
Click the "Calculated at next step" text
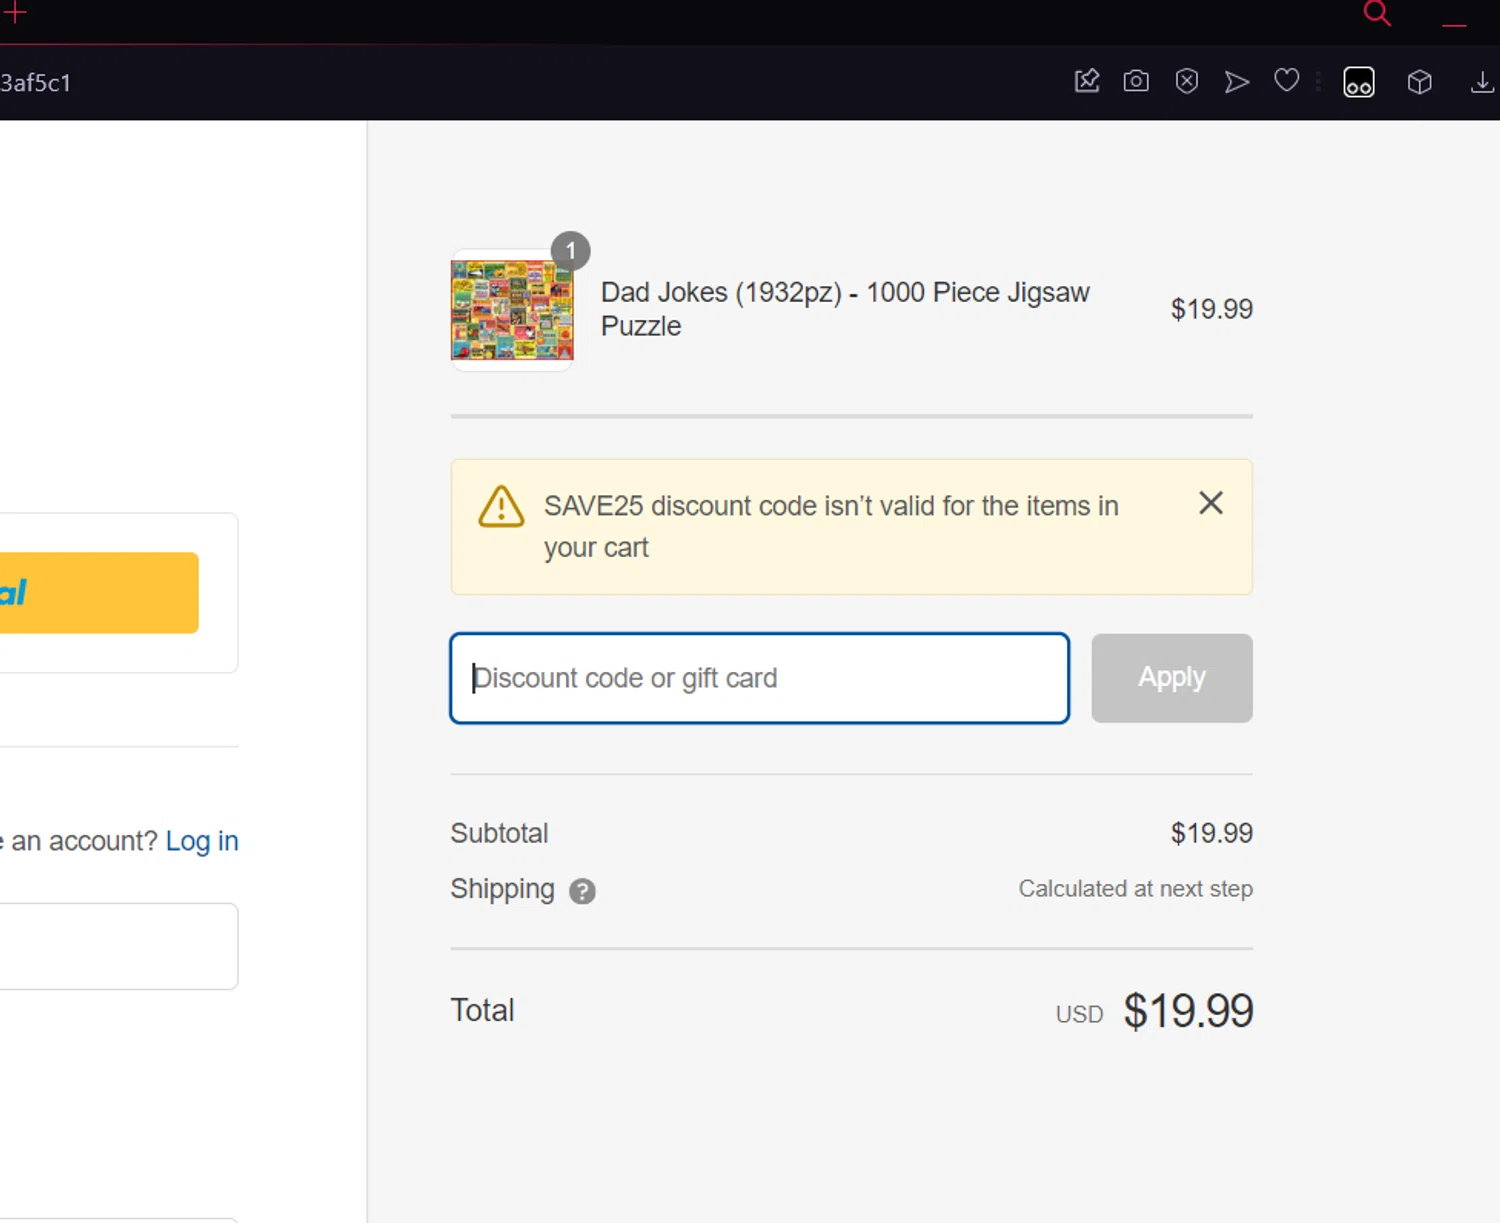coord(1135,889)
